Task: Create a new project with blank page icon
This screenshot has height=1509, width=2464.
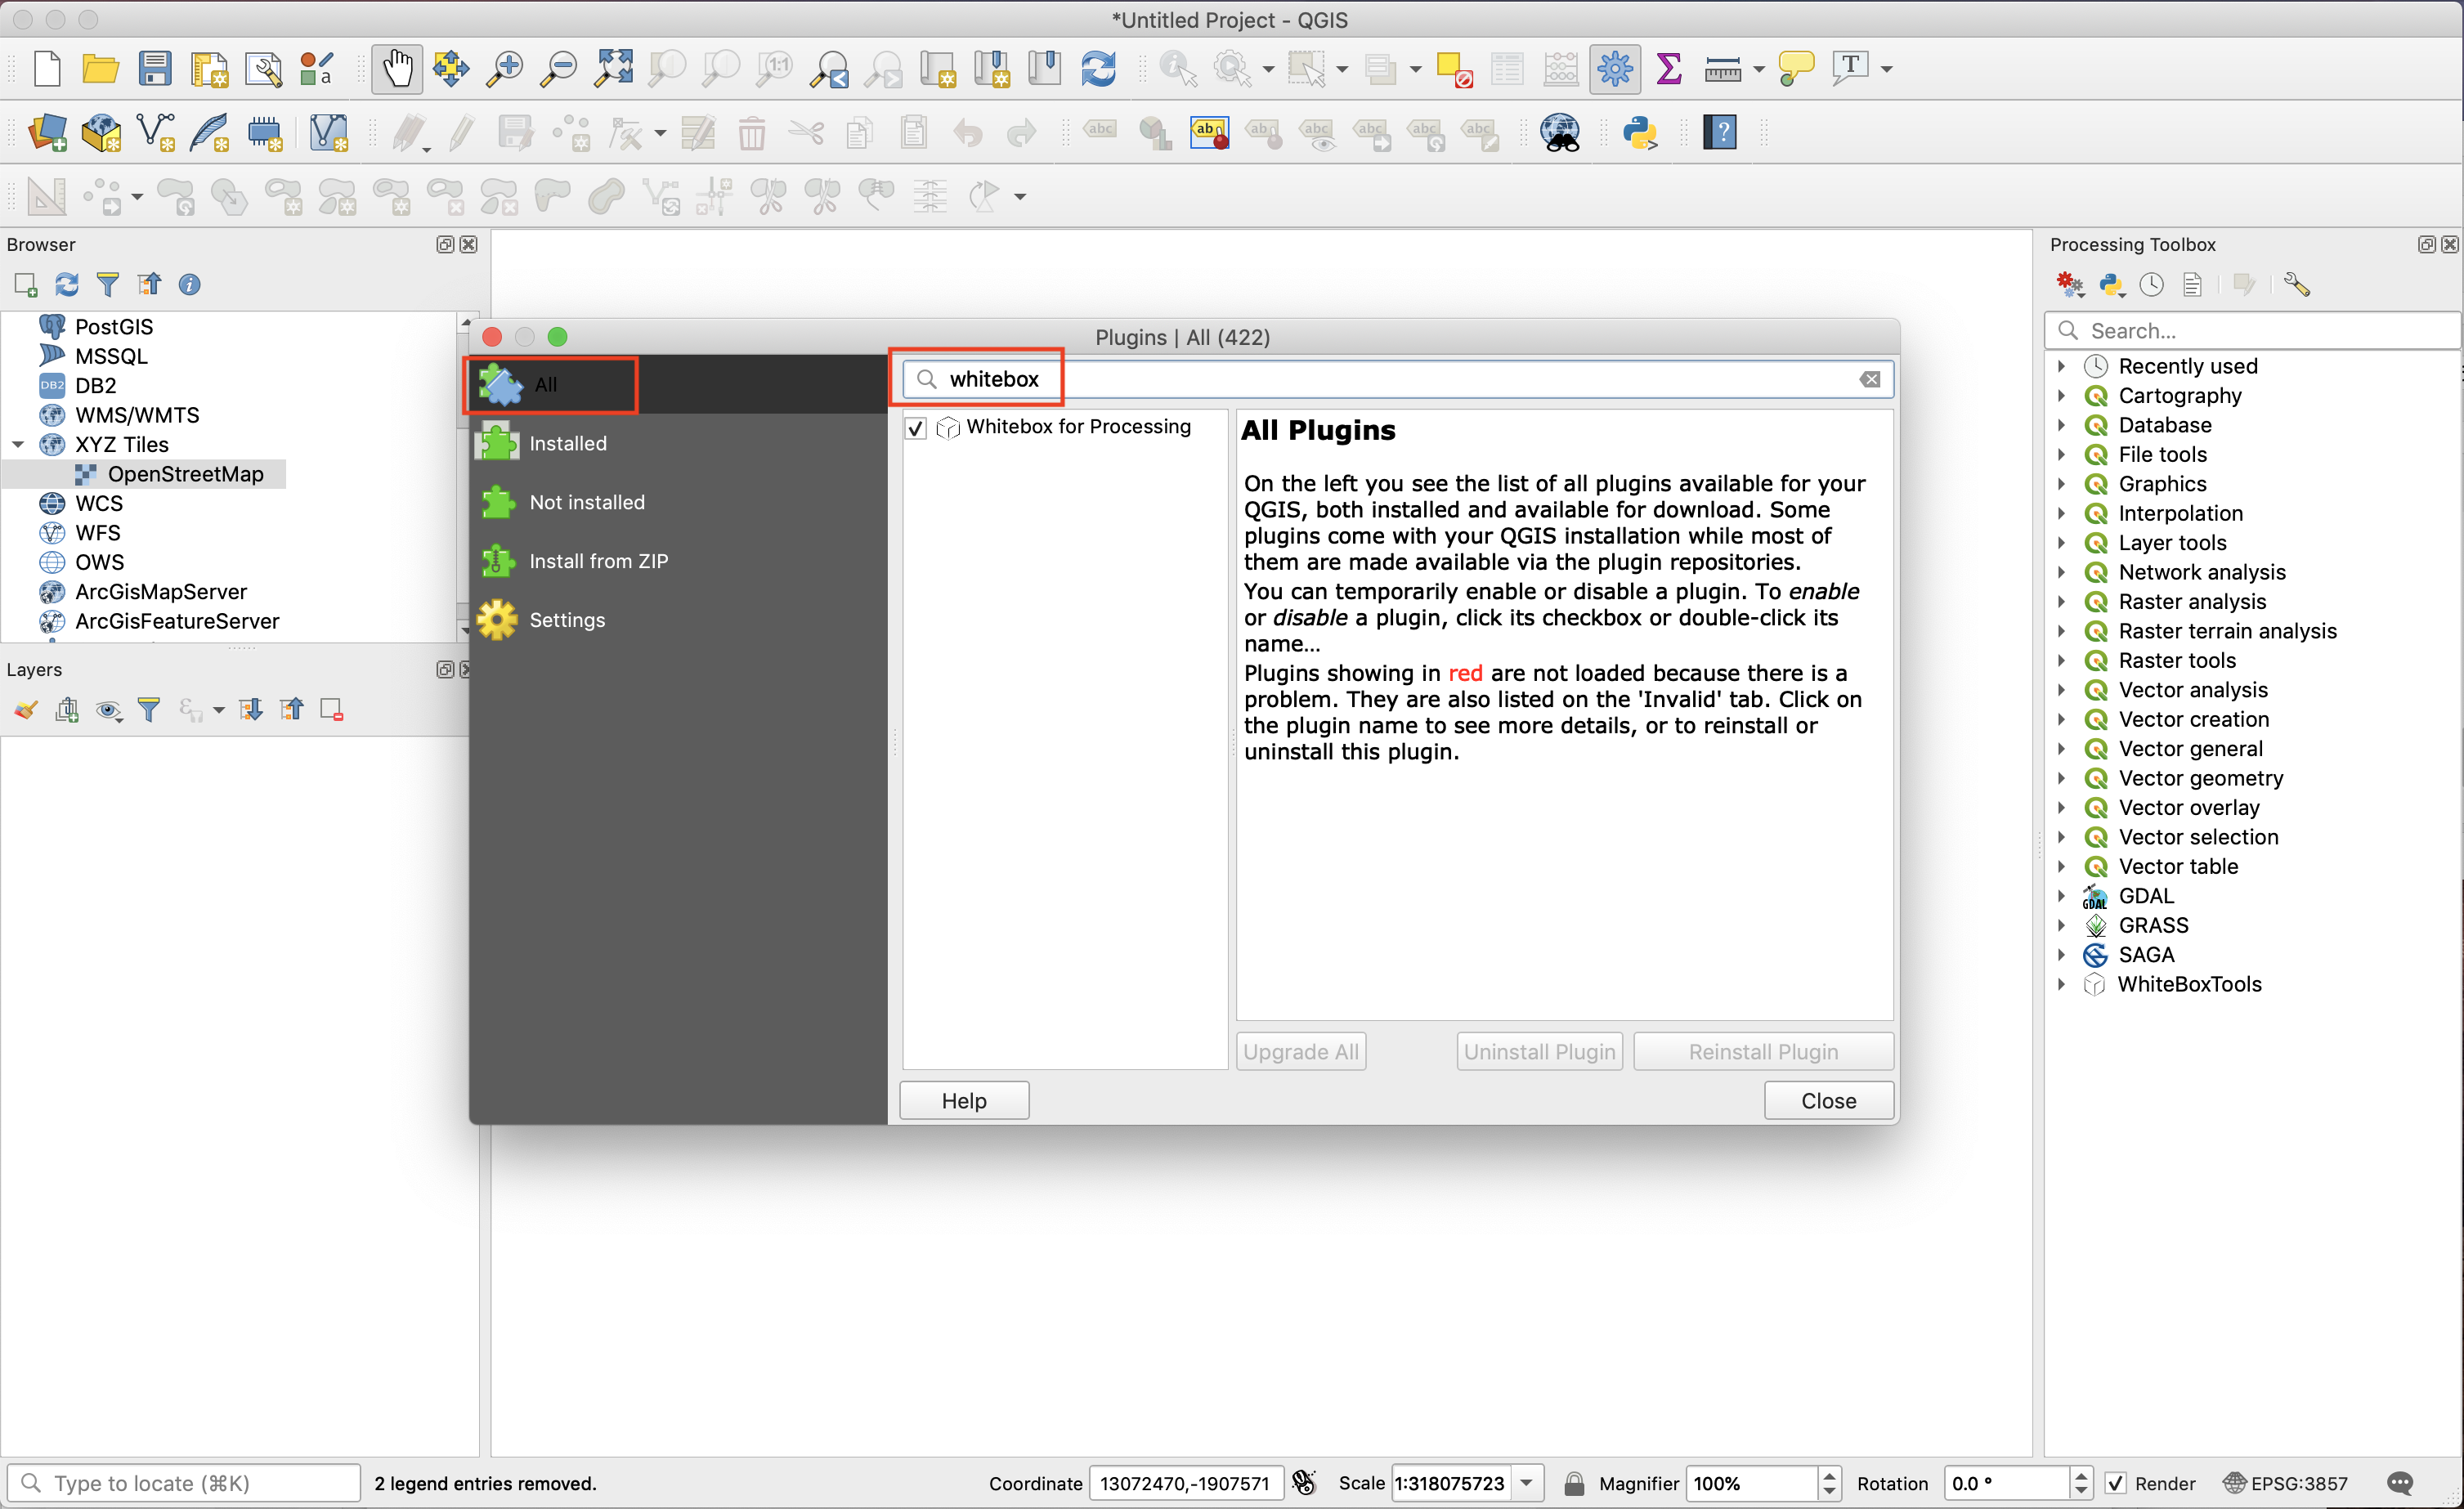Action: point(47,69)
